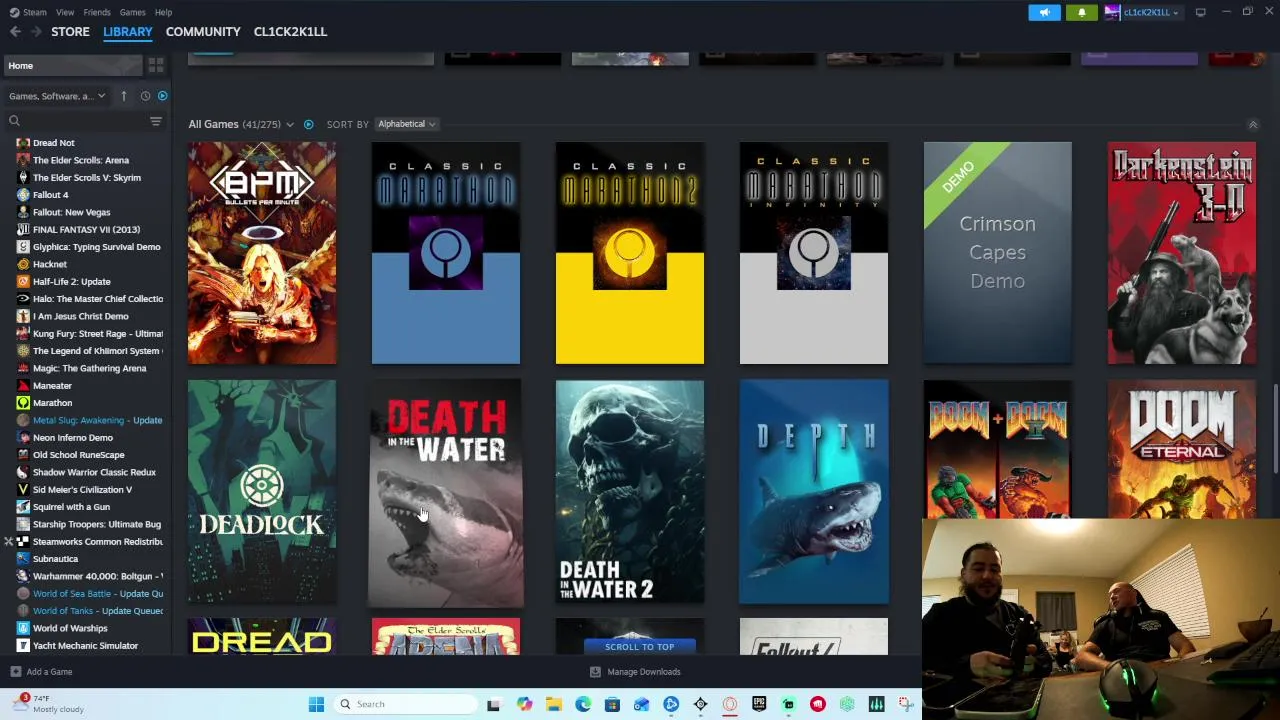1280x720 pixels.
Task: Open advanced filter options next to search
Action: 155,121
